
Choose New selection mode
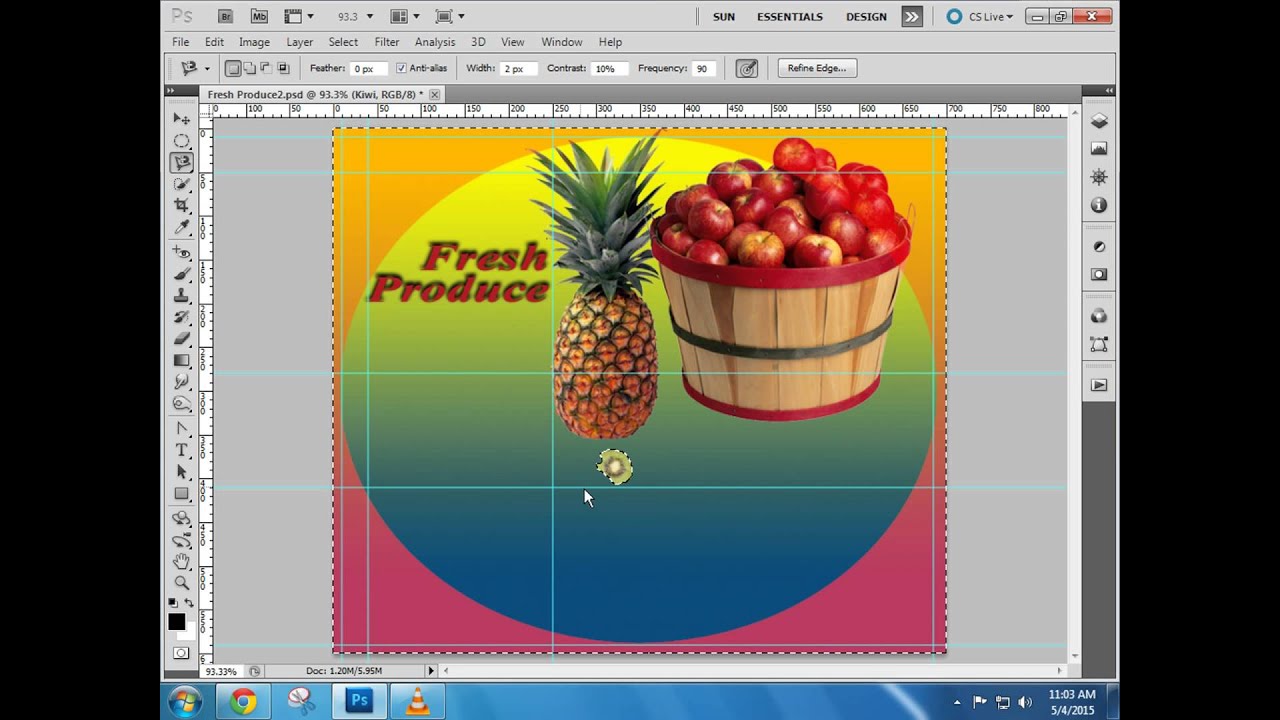(233, 68)
